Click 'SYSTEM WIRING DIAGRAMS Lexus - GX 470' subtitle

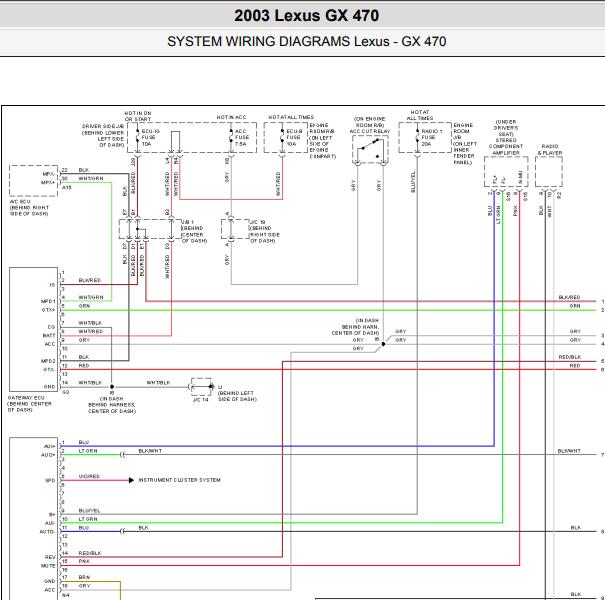[306, 41]
